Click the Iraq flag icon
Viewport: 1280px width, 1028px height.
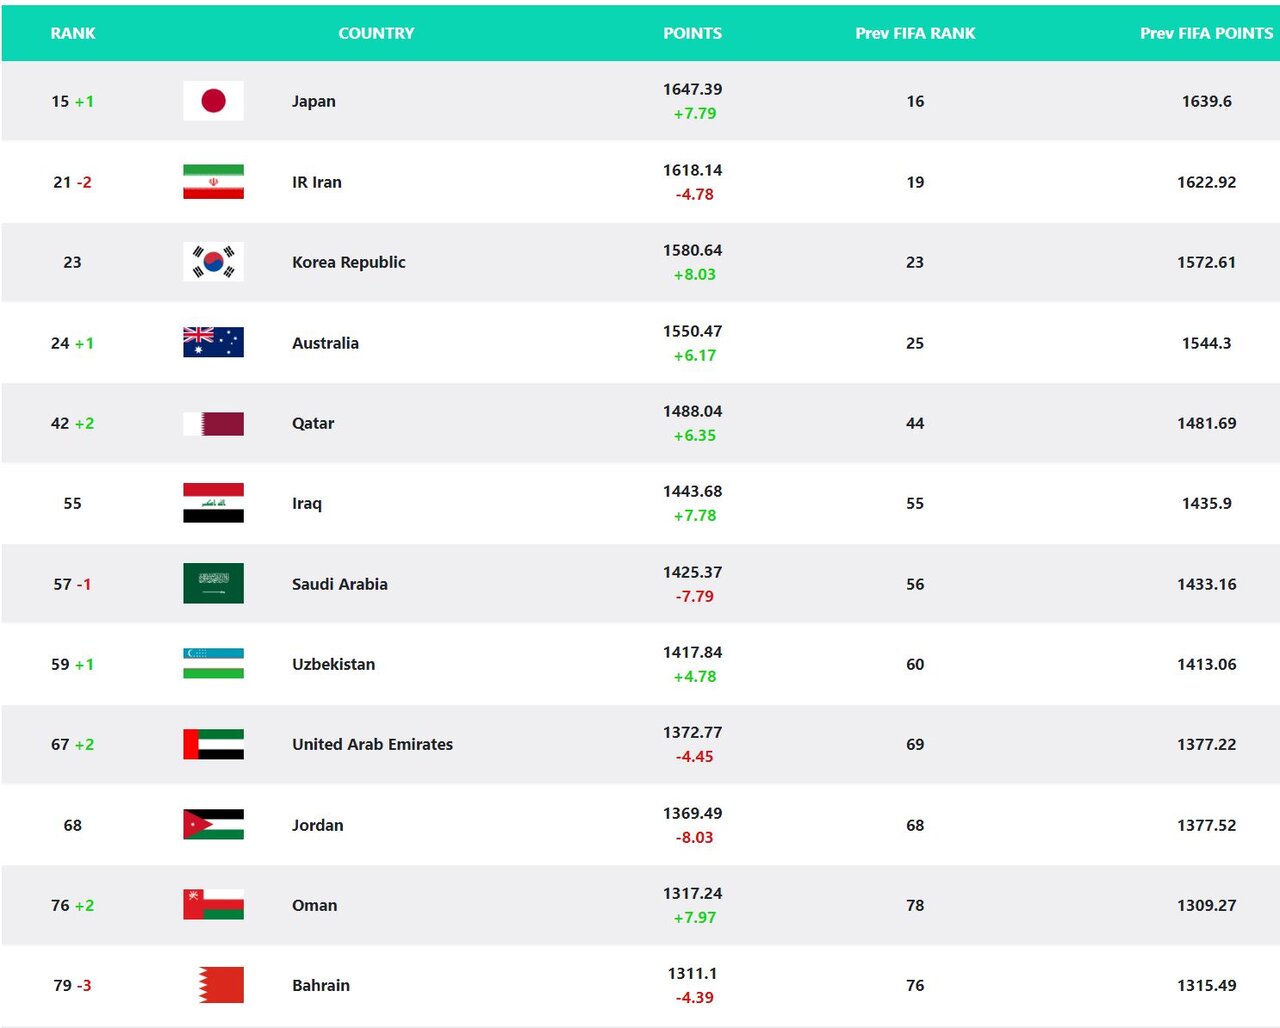(212, 503)
